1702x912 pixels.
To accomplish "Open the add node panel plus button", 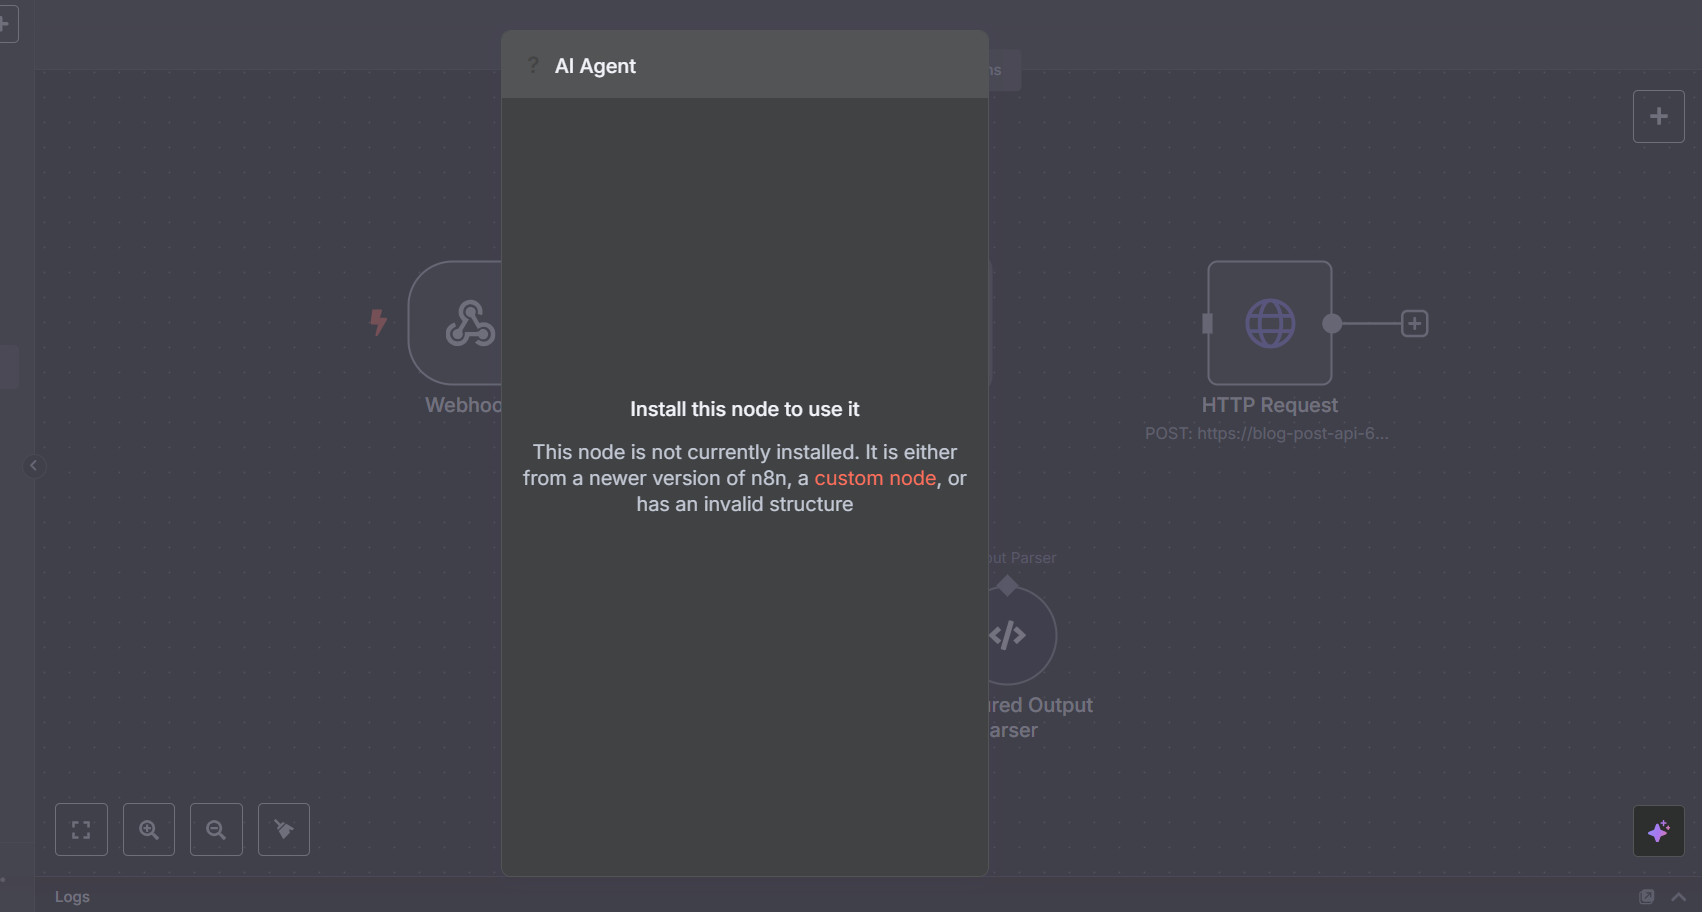I will (x=1659, y=116).
